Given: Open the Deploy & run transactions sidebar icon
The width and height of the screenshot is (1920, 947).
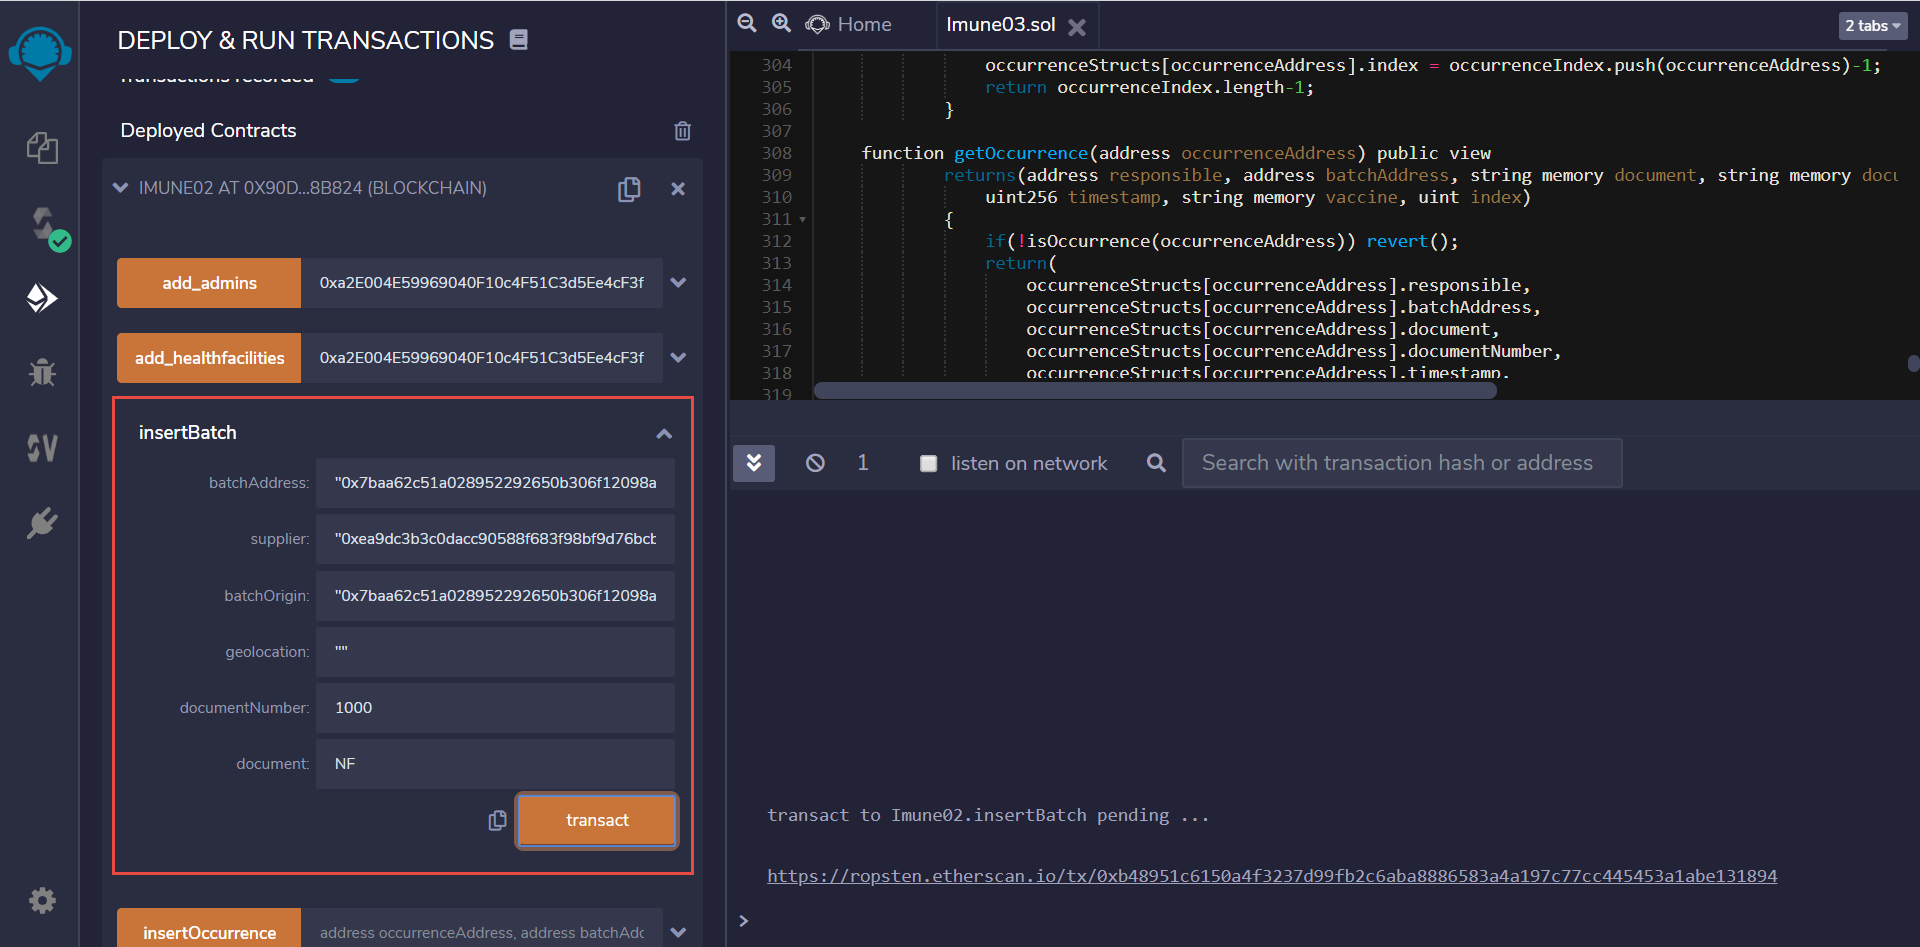Looking at the screenshot, I should 41,298.
